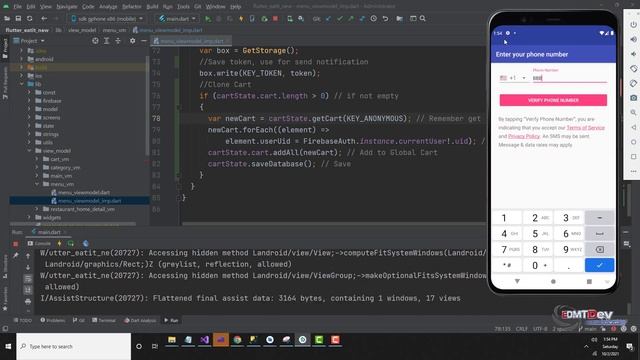640x360 pixels.
Task: Click Hot Reload lightning icon in Run panel
Action: [x=59, y=244]
